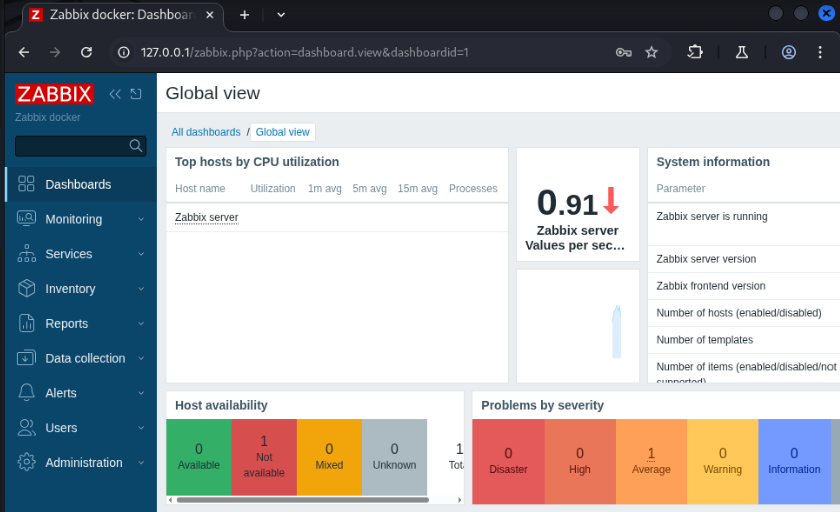
Task: Expand the Inventory menu chevron
Action: pos(141,289)
